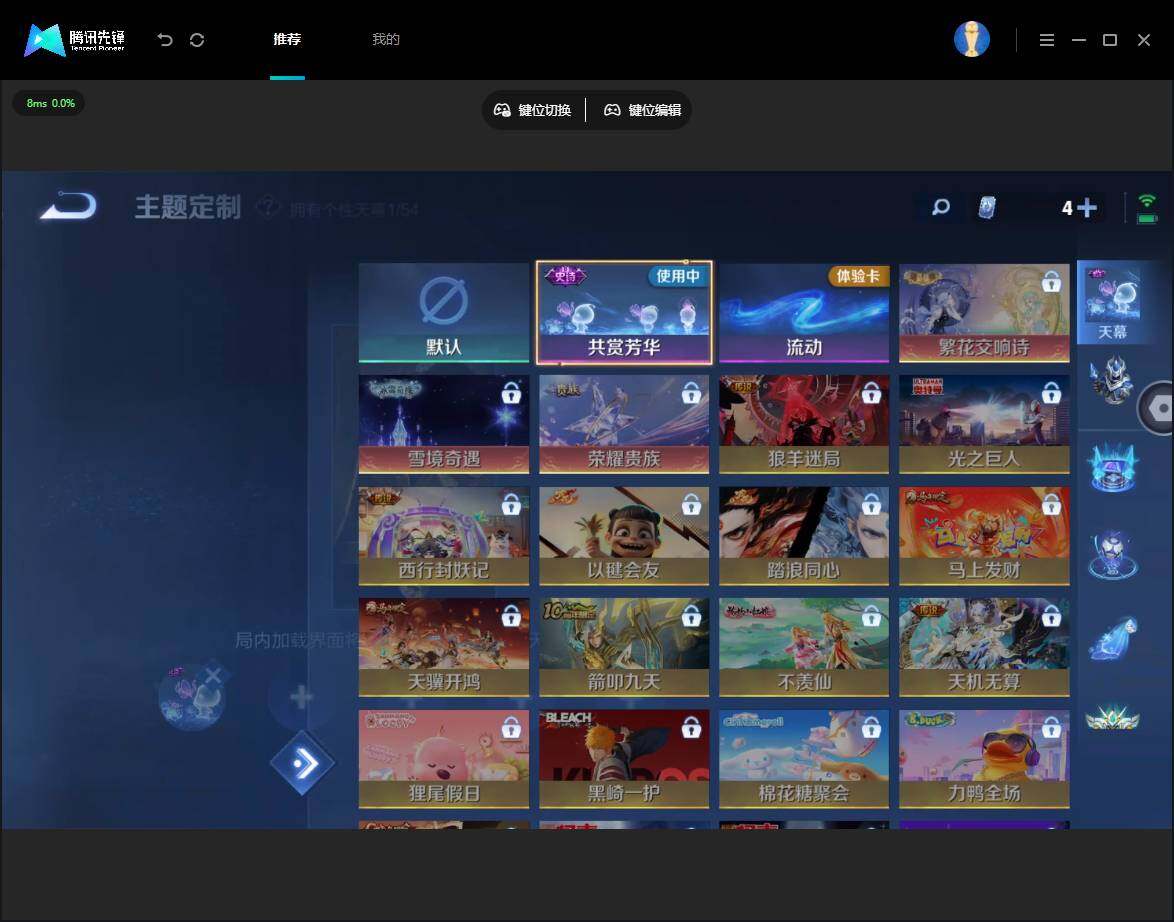Click the lock icon on 马上发财
Viewport: 1174px width, 922px height.
pyautogui.click(x=1050, y=505)
